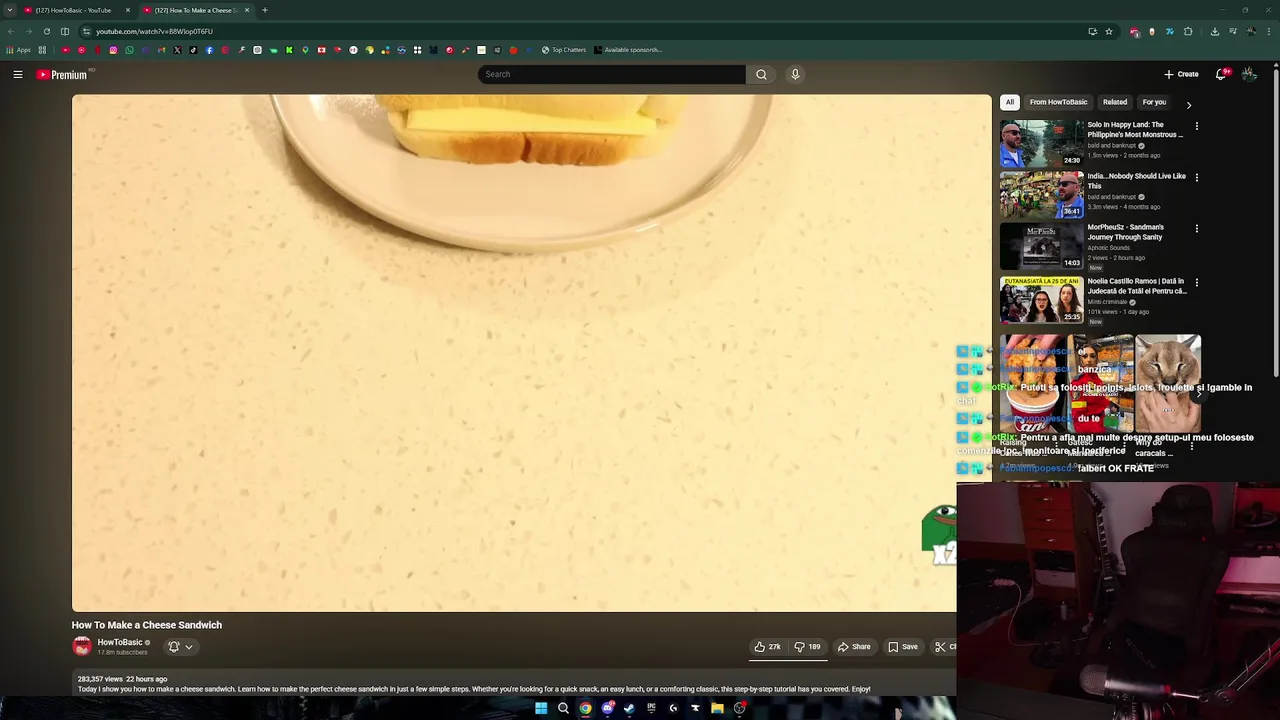Open the tab search dropdown arrow

tap(10, 10)
